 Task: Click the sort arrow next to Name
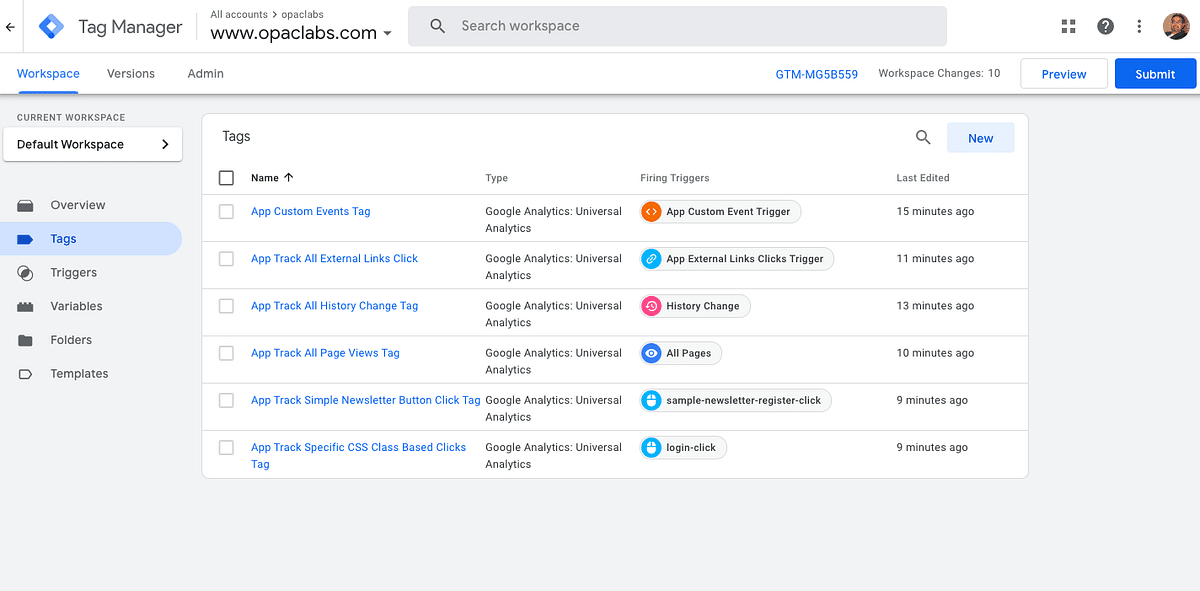click(x=289, y=177)
